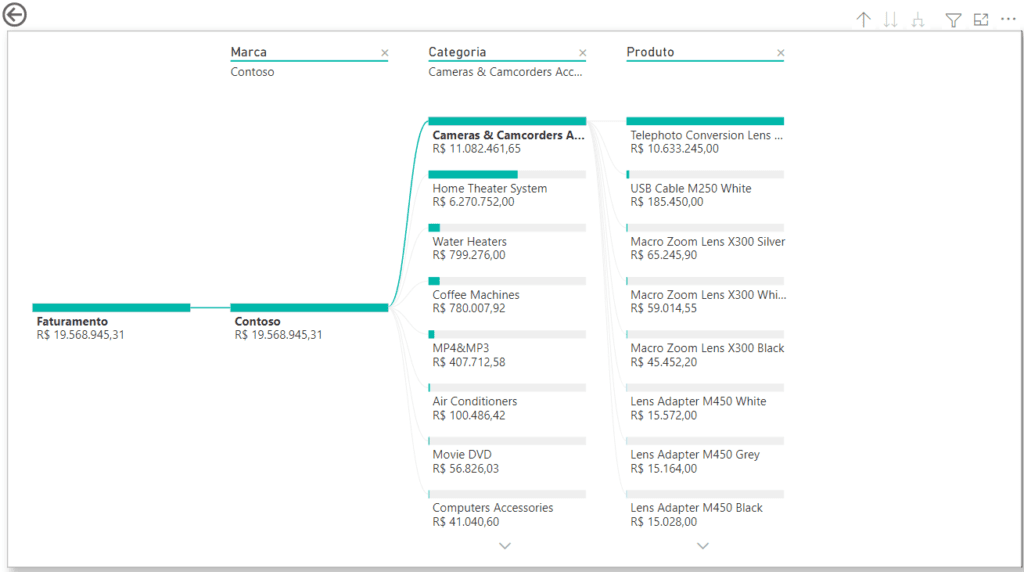Click the R$ 407.712,58 value
The width and height of the screenshot is (1024, 572).
pos(469,362)
